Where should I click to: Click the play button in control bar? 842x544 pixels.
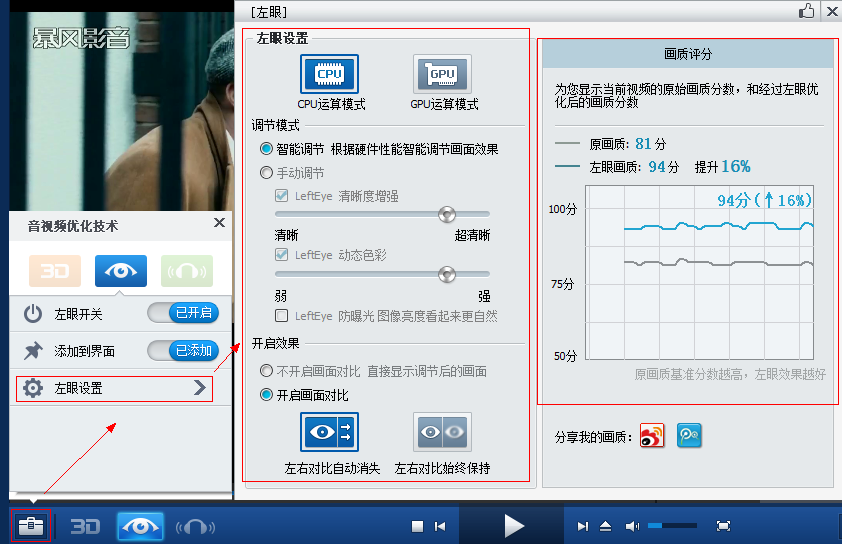pos(513,526)
